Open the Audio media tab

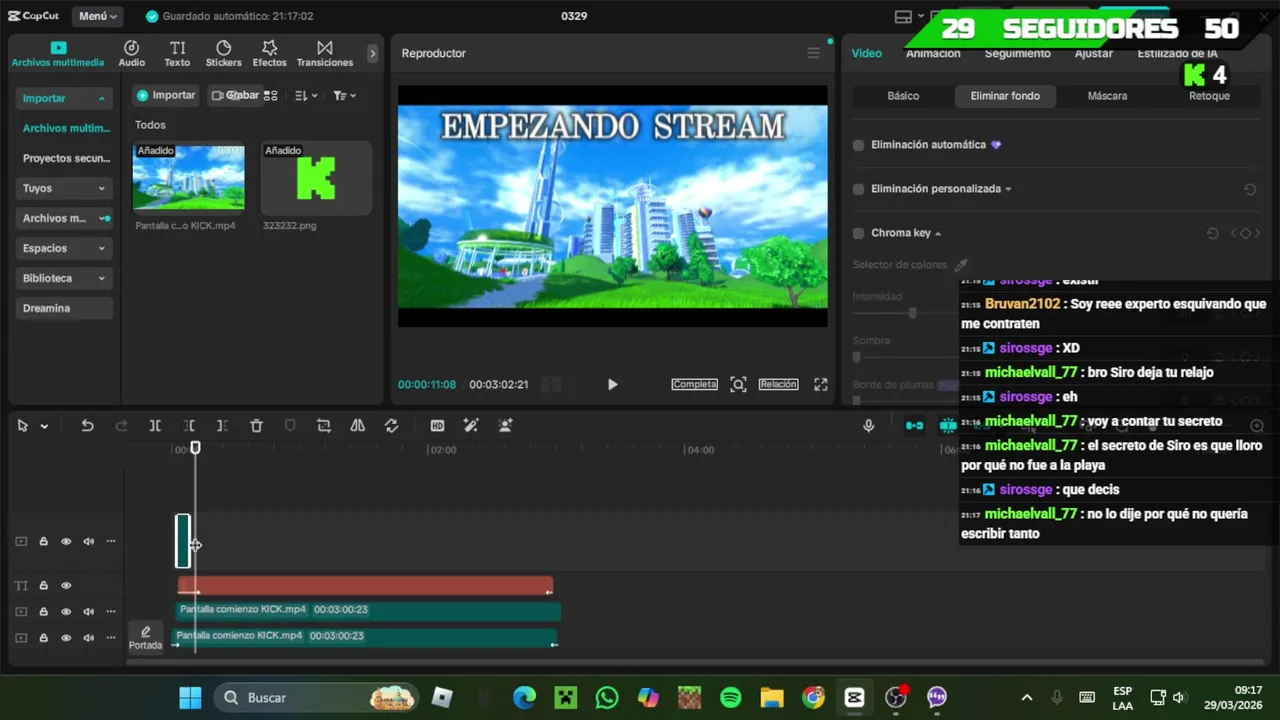[131, 54]
